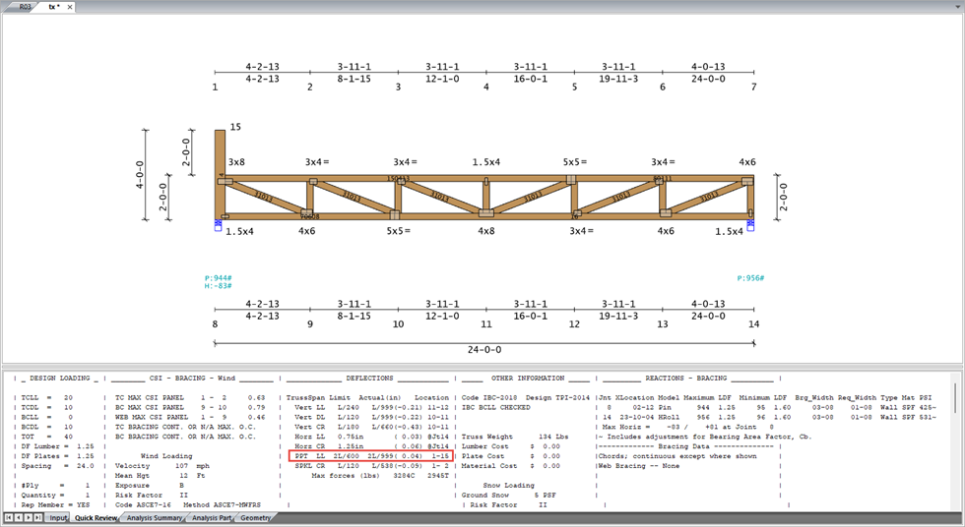This screenshot has width=965, height=527.
Task: Click the Quick Review tab
Action: click(96, 518)
